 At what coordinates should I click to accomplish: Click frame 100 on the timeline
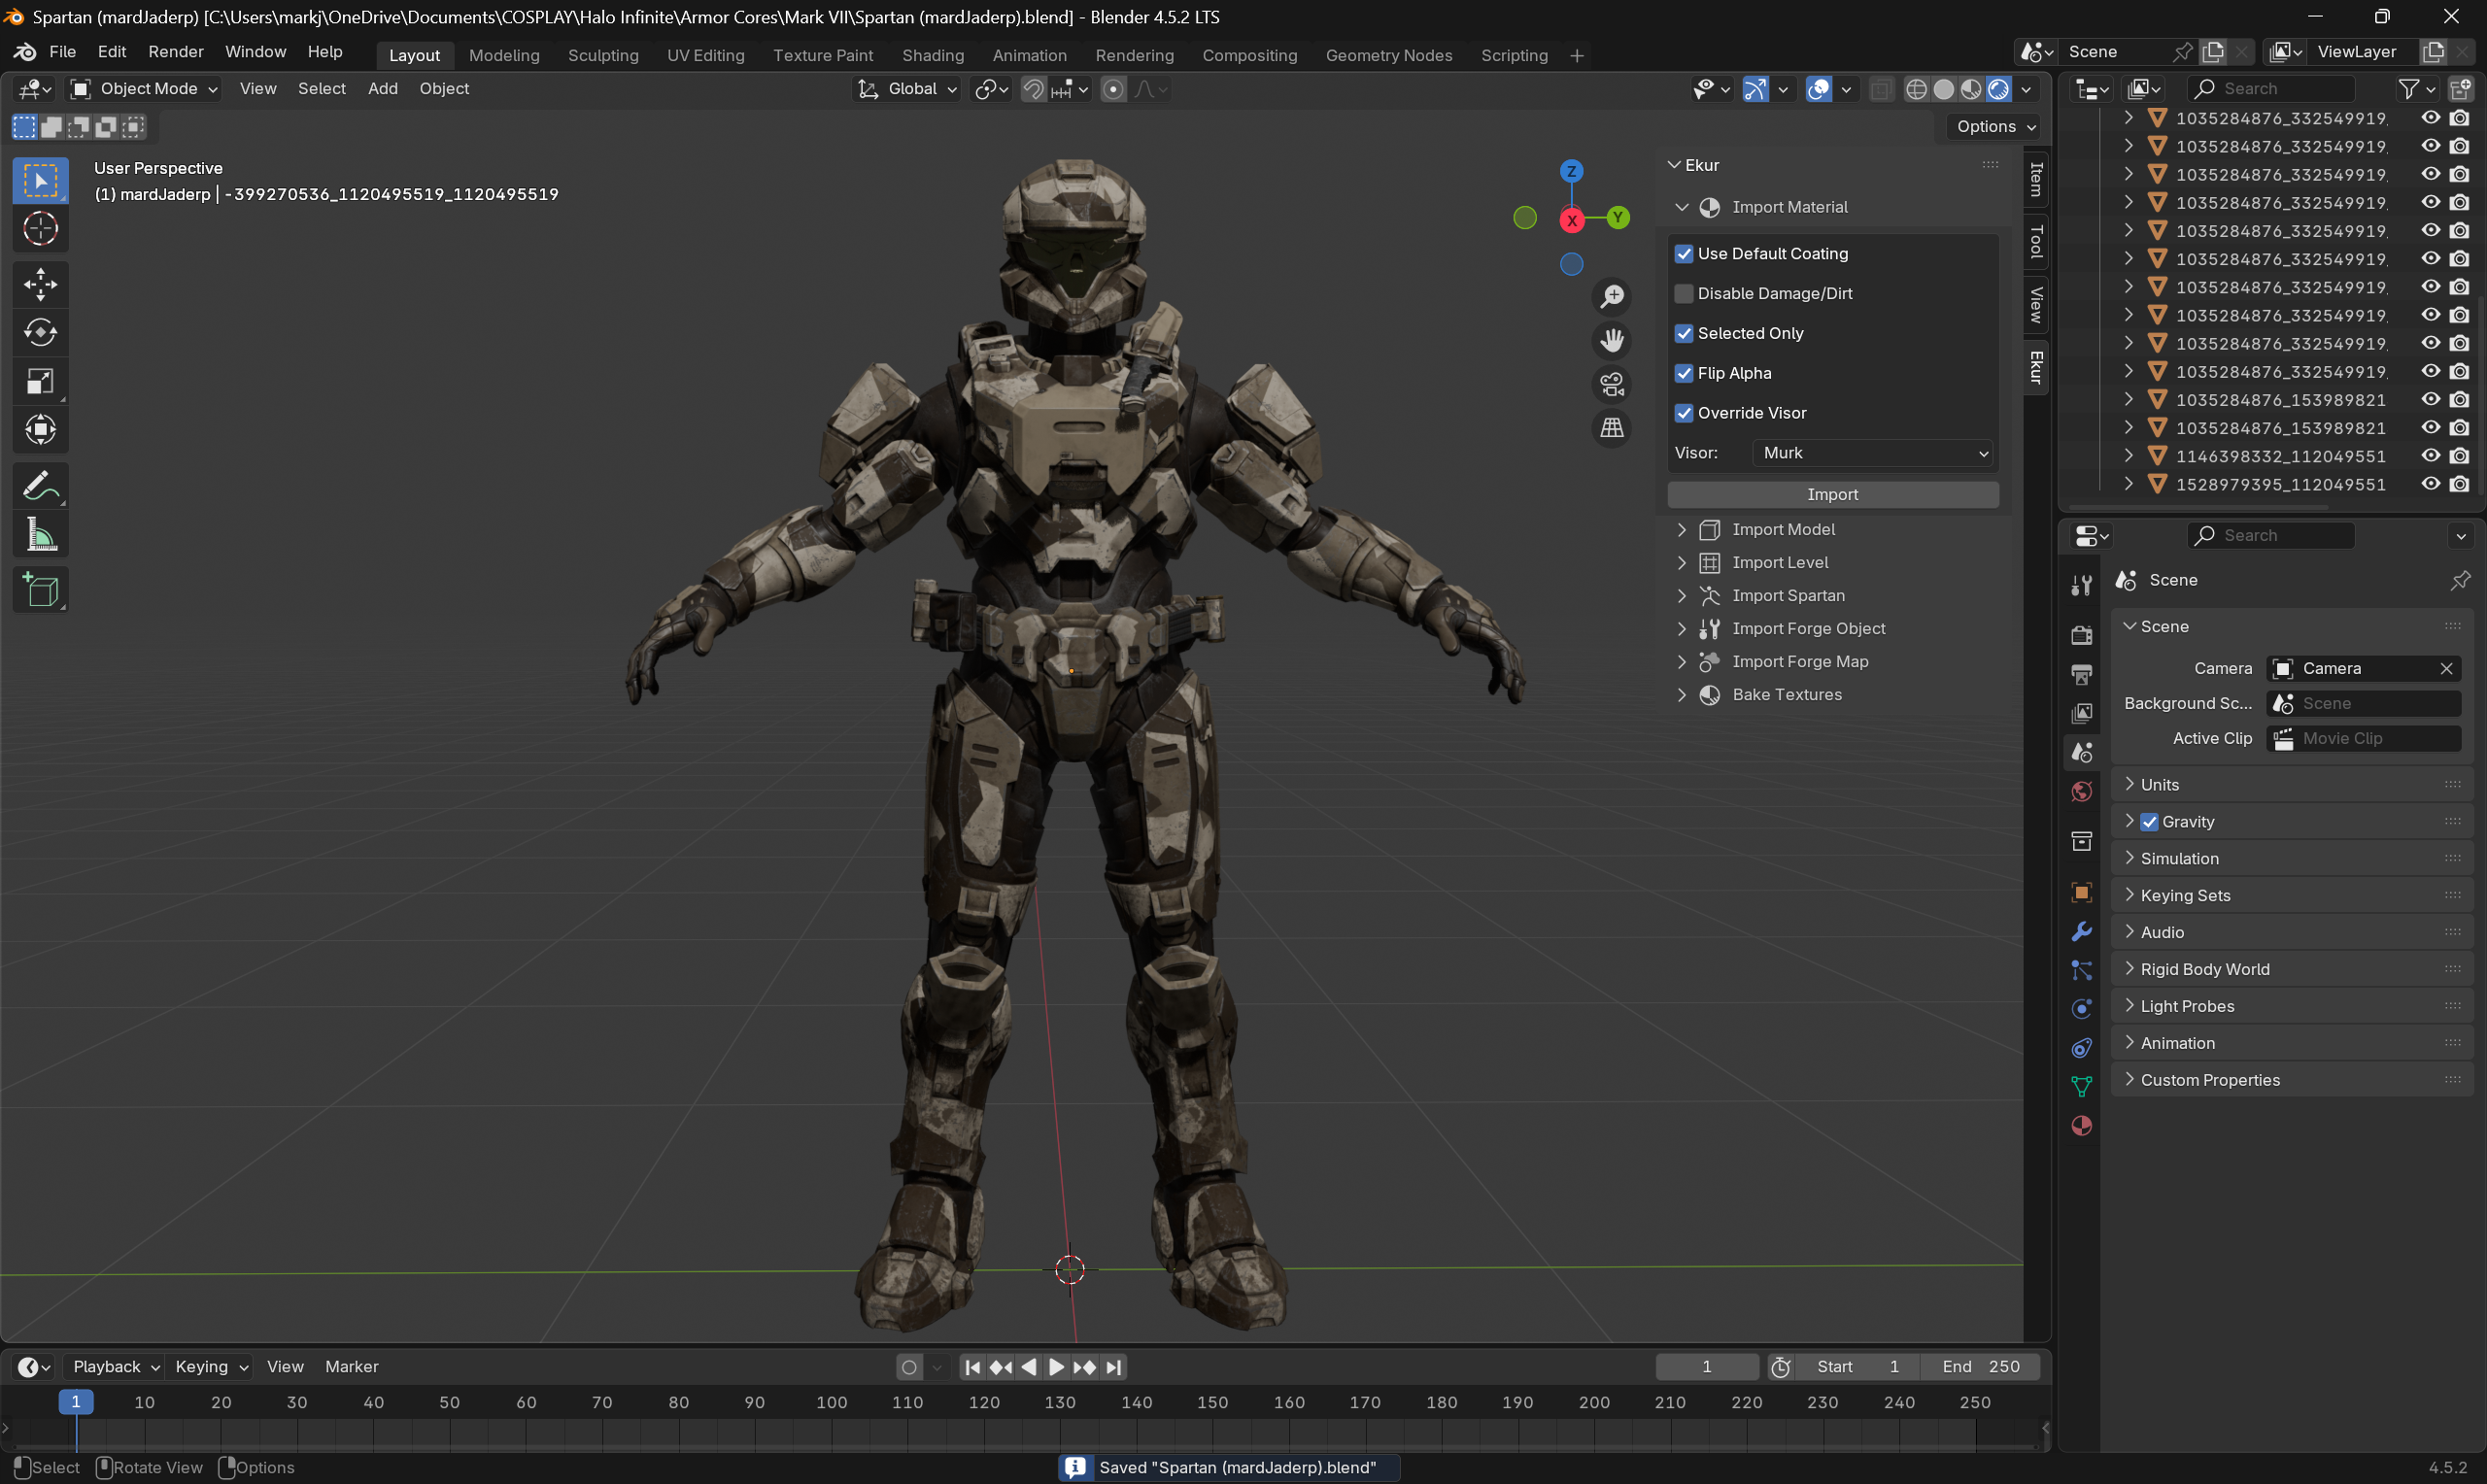tap(831, 1403)
